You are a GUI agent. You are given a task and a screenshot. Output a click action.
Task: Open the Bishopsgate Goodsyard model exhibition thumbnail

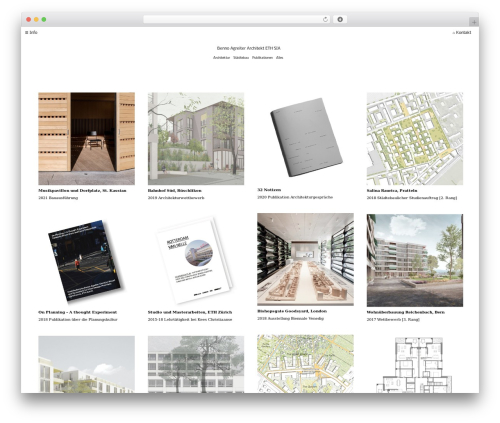(305, 259)
